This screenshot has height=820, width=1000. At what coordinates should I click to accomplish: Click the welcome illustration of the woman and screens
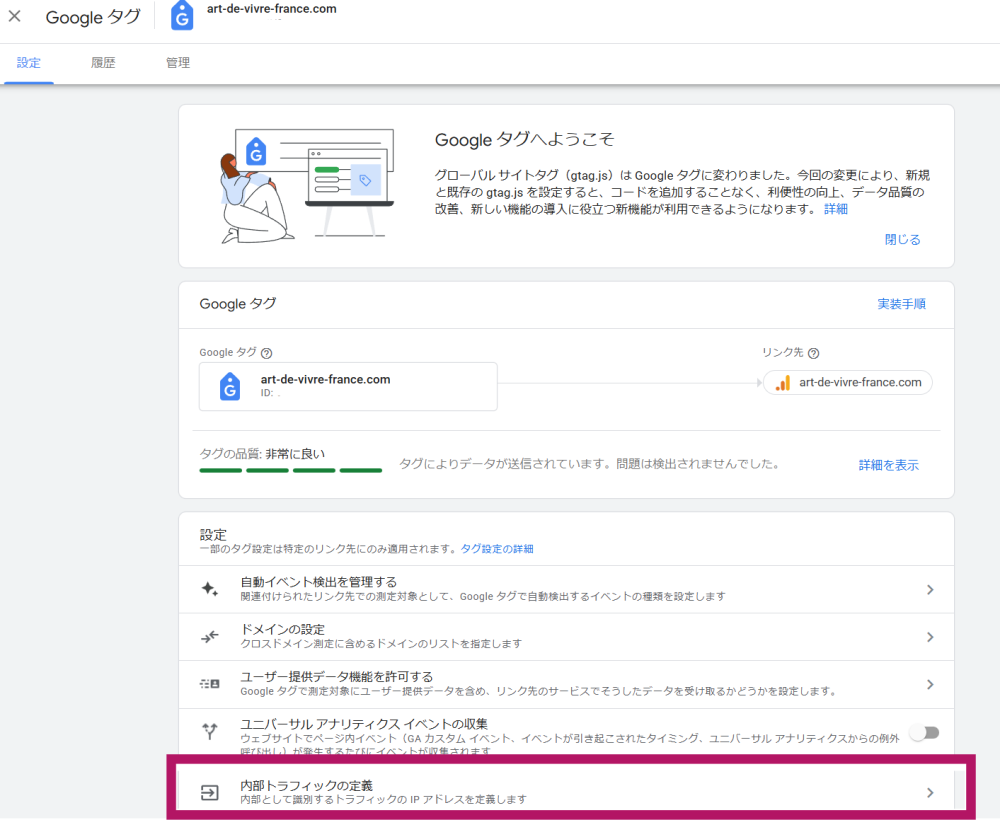pyautogui.click(x=307, y=186)
